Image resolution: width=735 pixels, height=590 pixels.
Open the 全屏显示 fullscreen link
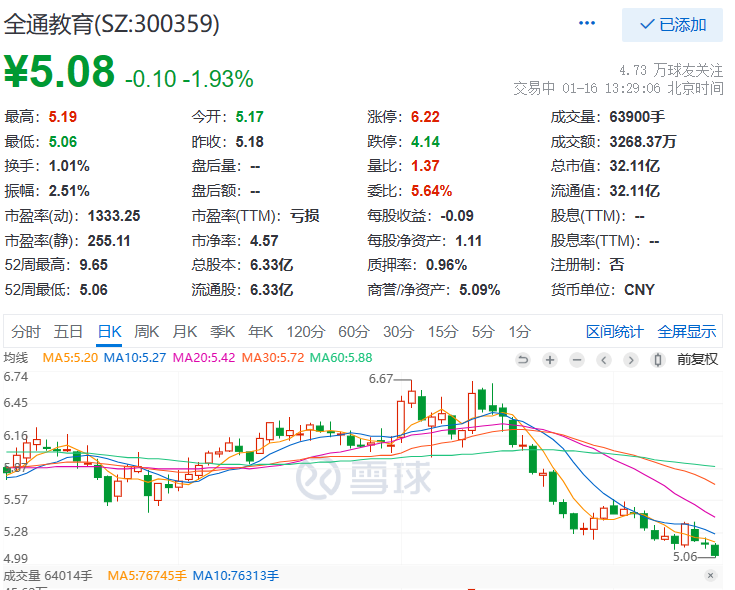pyautogui.click(x=687, y=332)
